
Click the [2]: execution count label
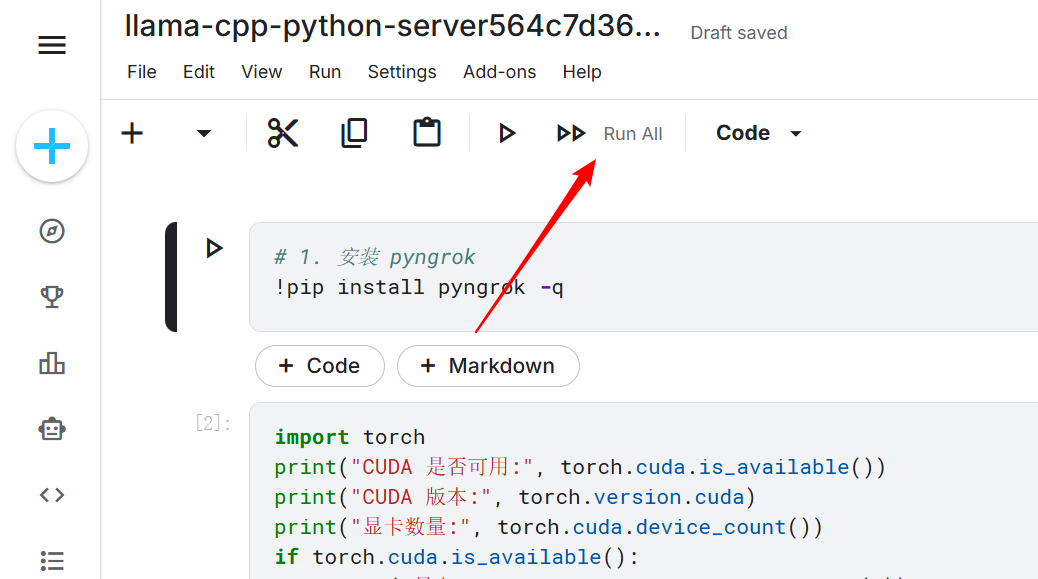(x=212, y=423)
